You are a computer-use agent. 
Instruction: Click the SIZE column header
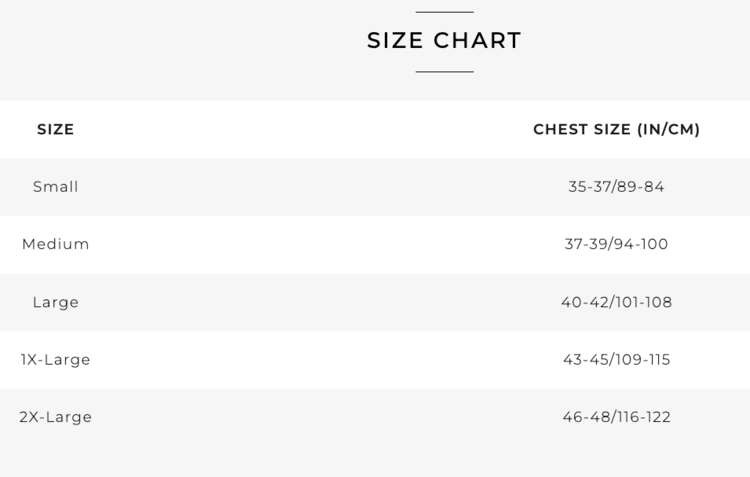tap(55, 129)
